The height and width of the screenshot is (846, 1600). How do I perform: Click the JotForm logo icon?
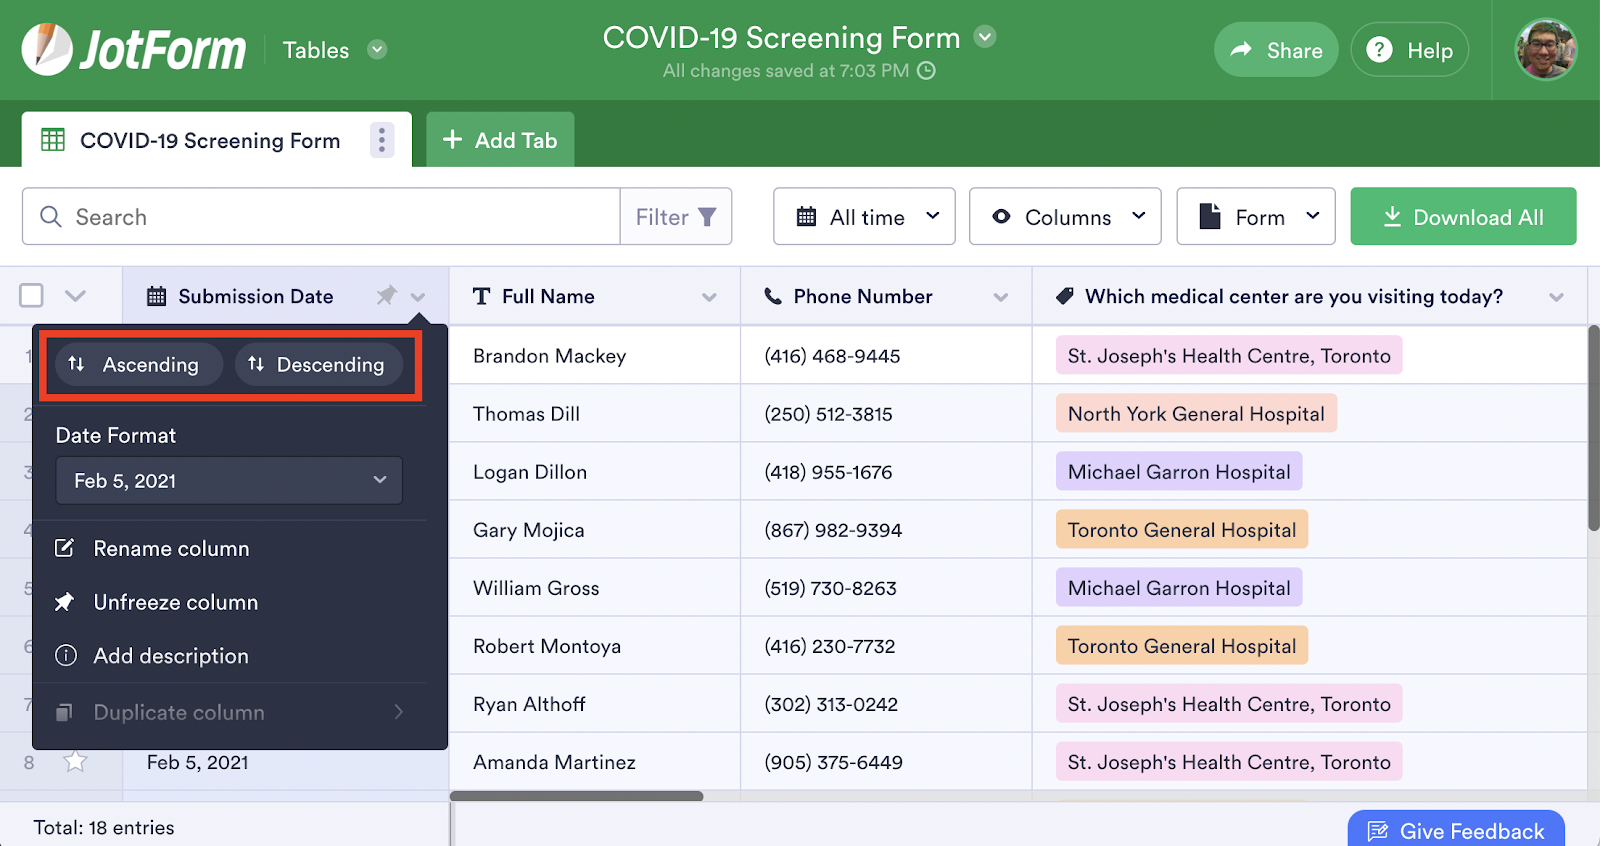pos(47,49)
